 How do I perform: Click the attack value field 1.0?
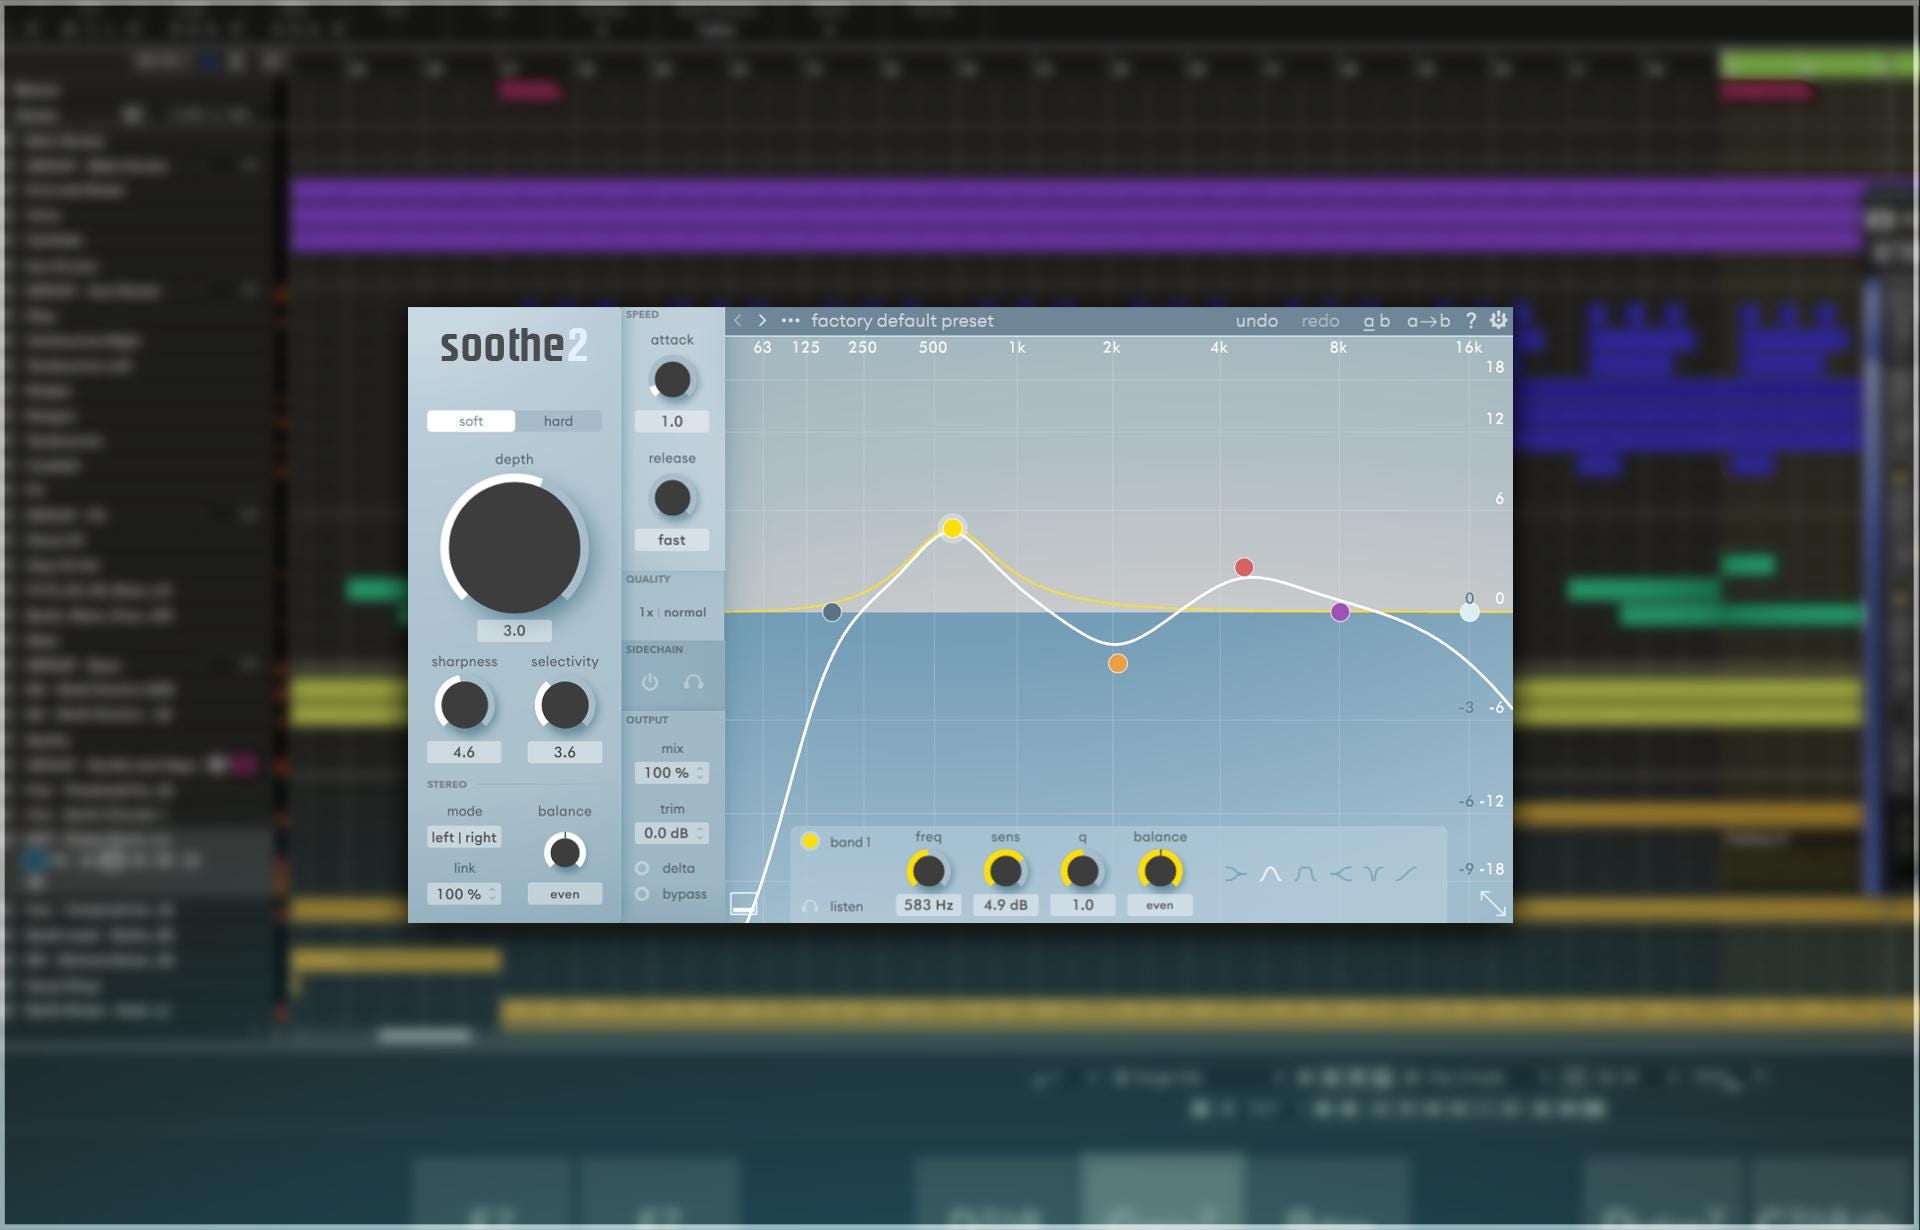(672, 422)
